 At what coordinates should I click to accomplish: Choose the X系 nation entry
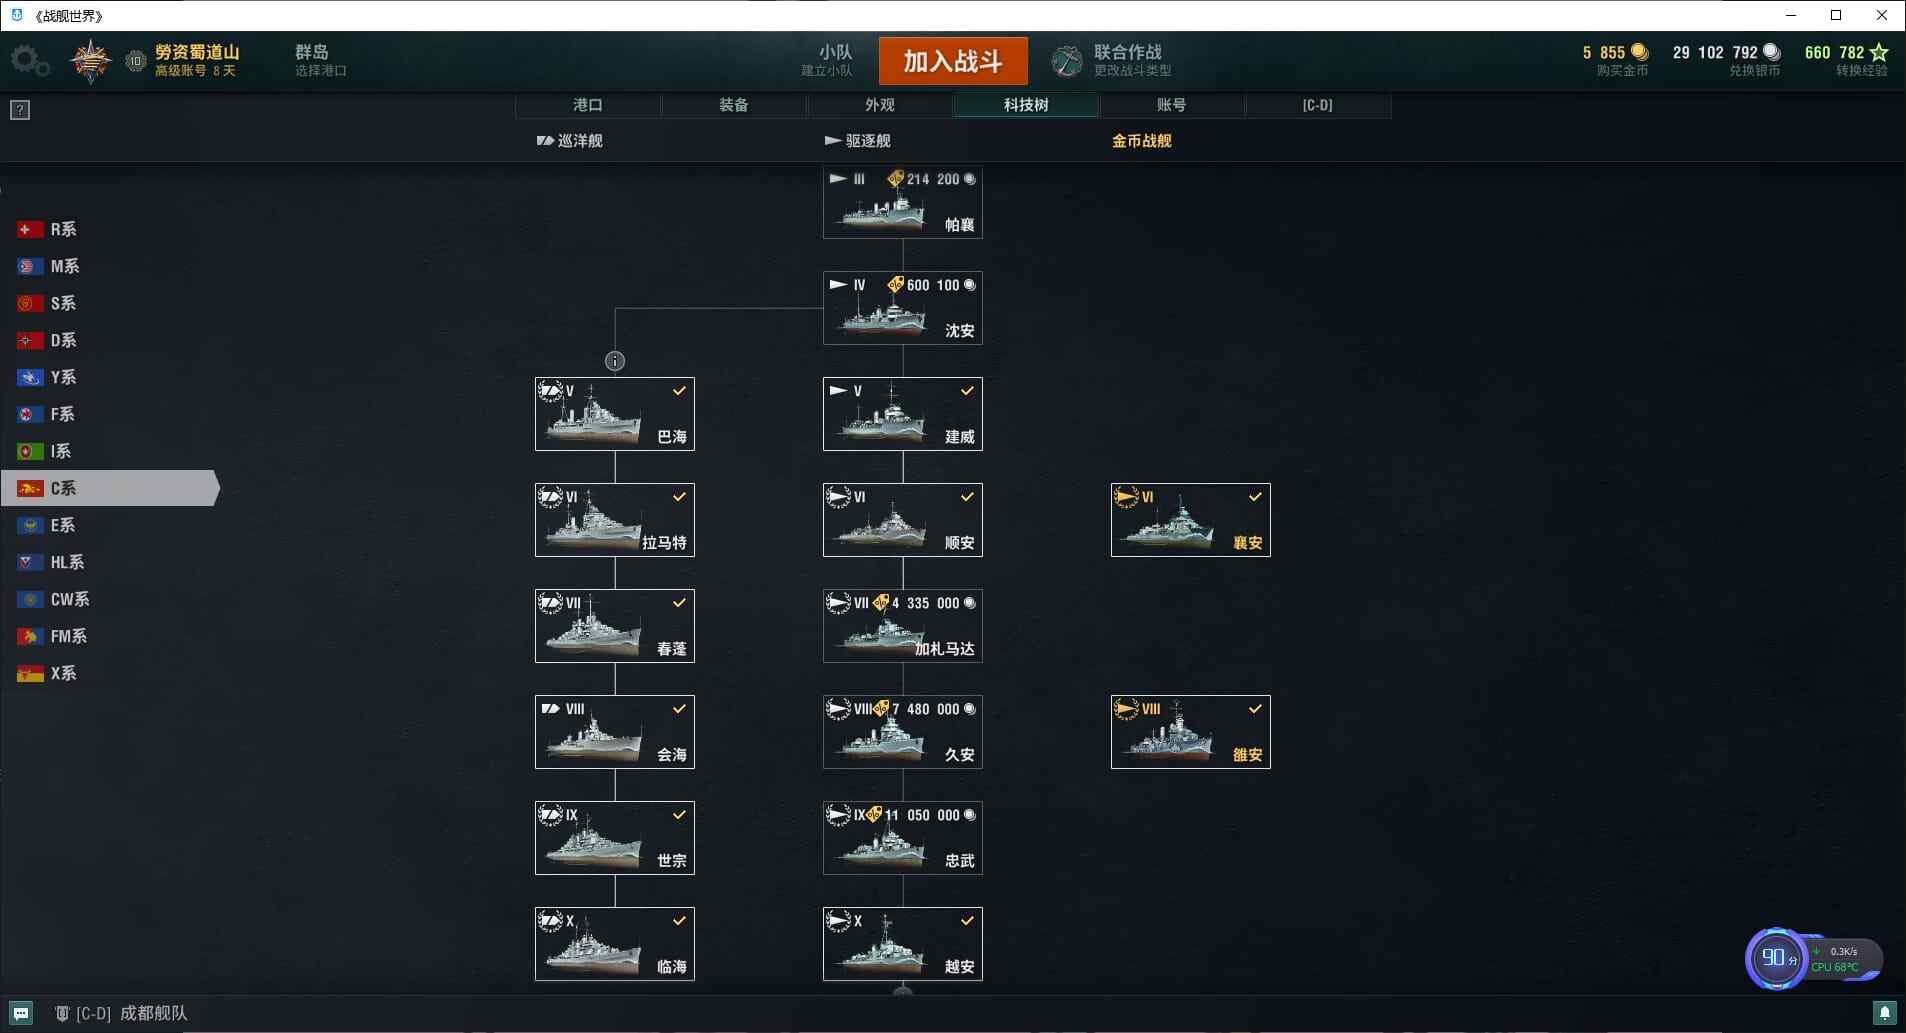click(47, 673)
